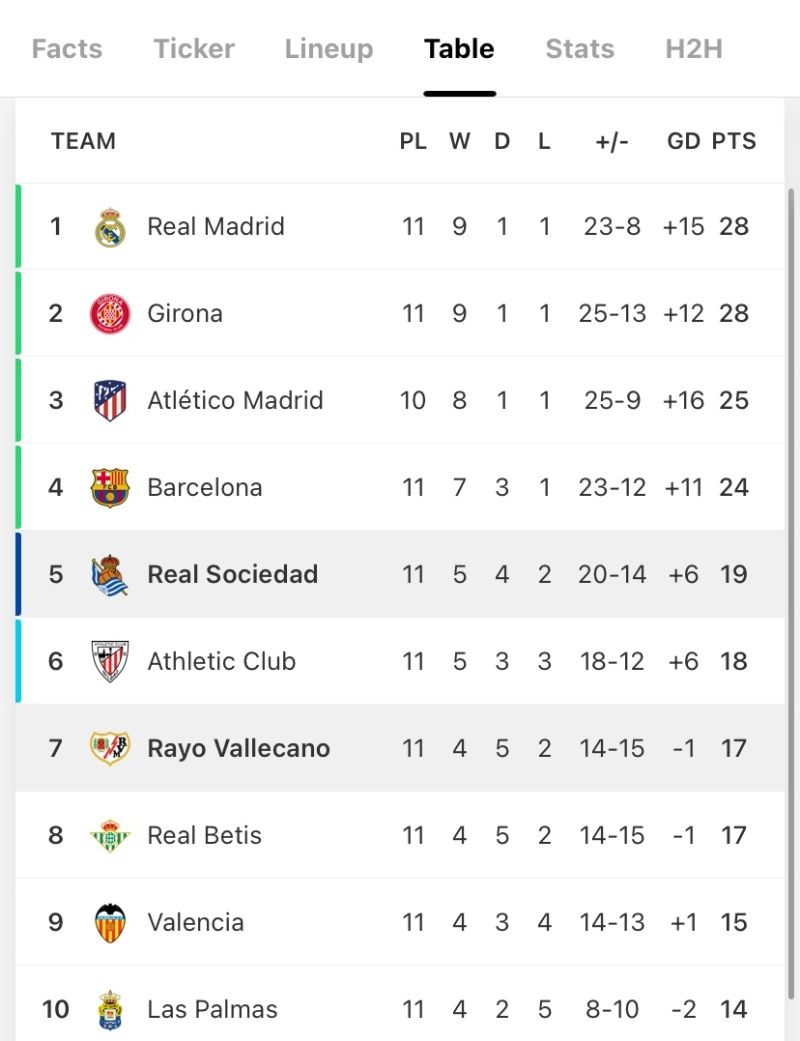Switch to the Lineup tab
The height and width of the screenshot is (1041, 800).
click(329, 48)
